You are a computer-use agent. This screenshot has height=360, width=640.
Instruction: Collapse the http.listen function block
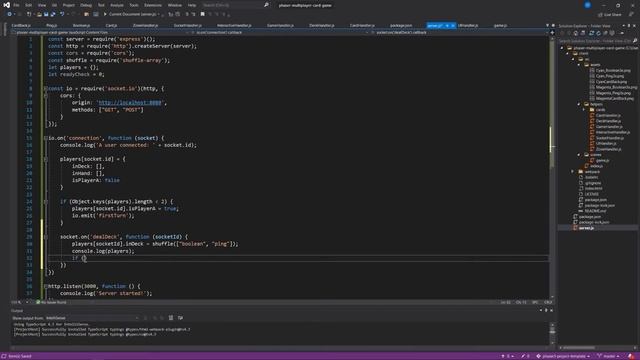point(45,287)
